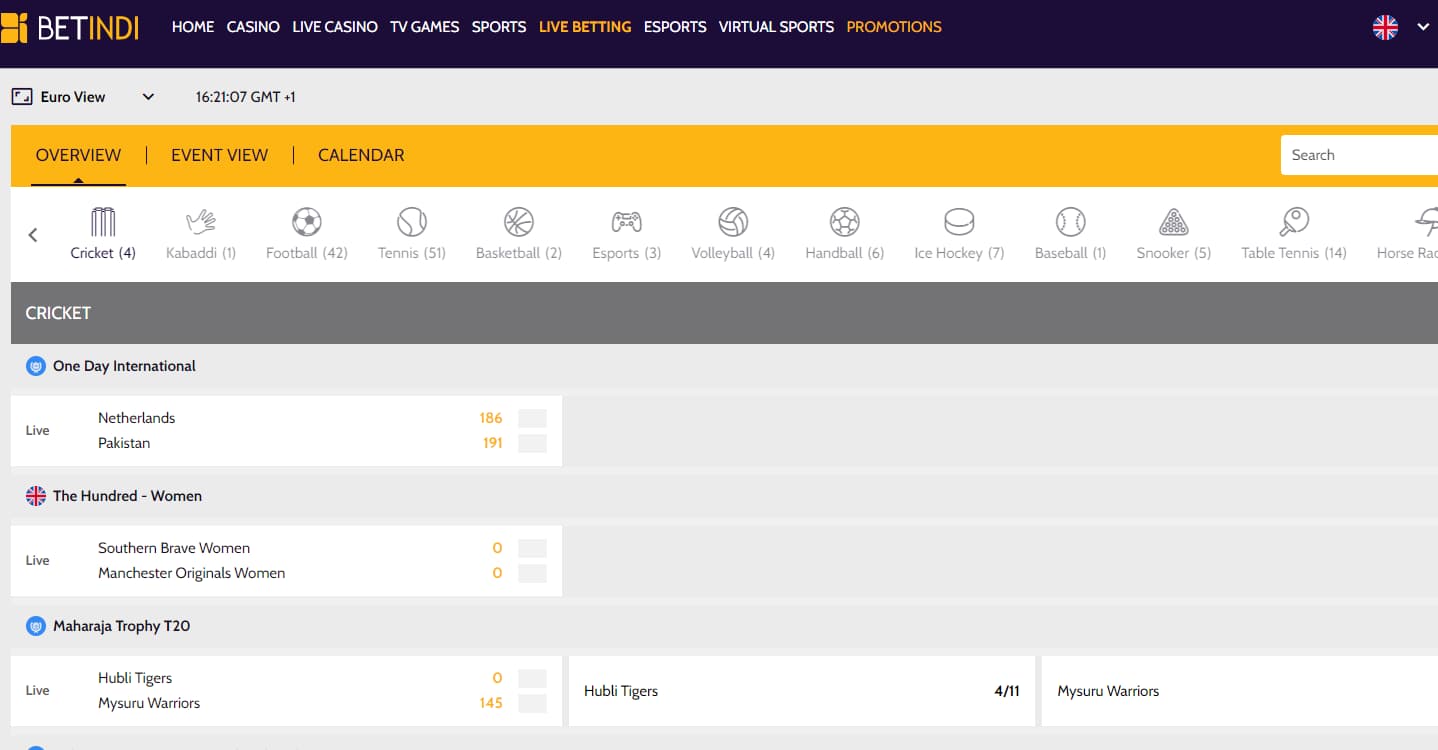Open the TV GAMES menu item

tap(425, 27)
